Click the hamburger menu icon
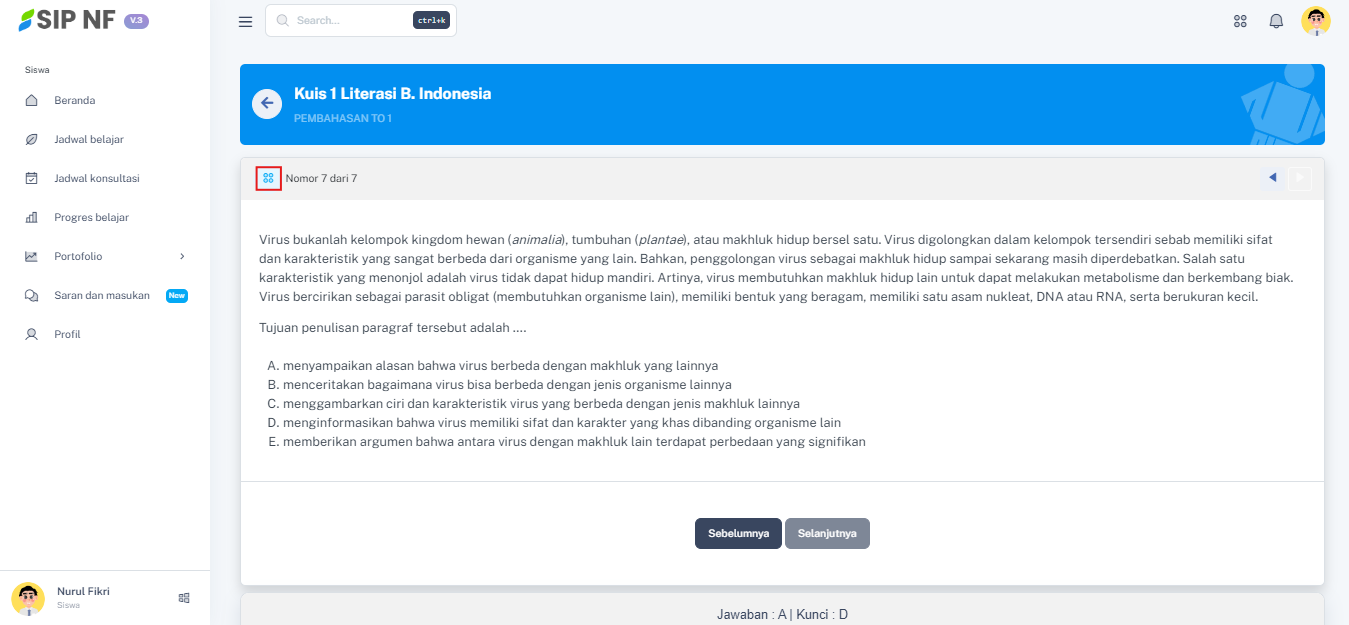 pyautogui.click(x=245, y=21)
